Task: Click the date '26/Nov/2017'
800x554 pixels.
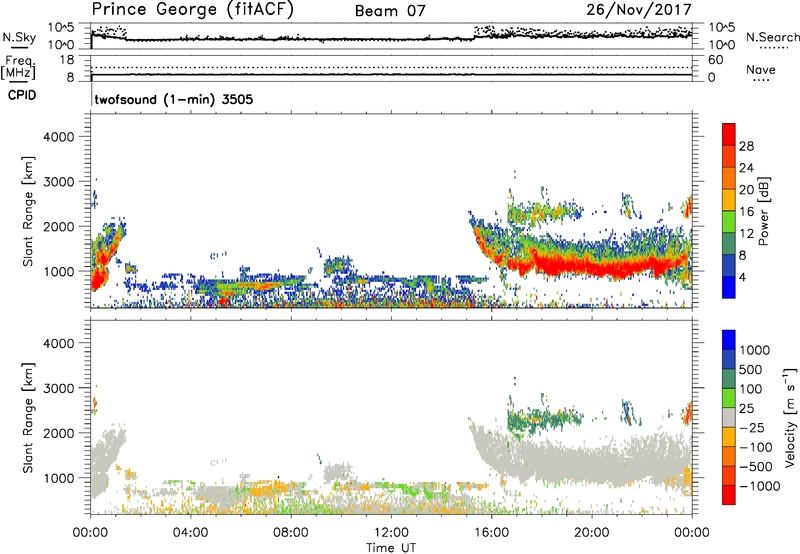Action: pos(638,10)
